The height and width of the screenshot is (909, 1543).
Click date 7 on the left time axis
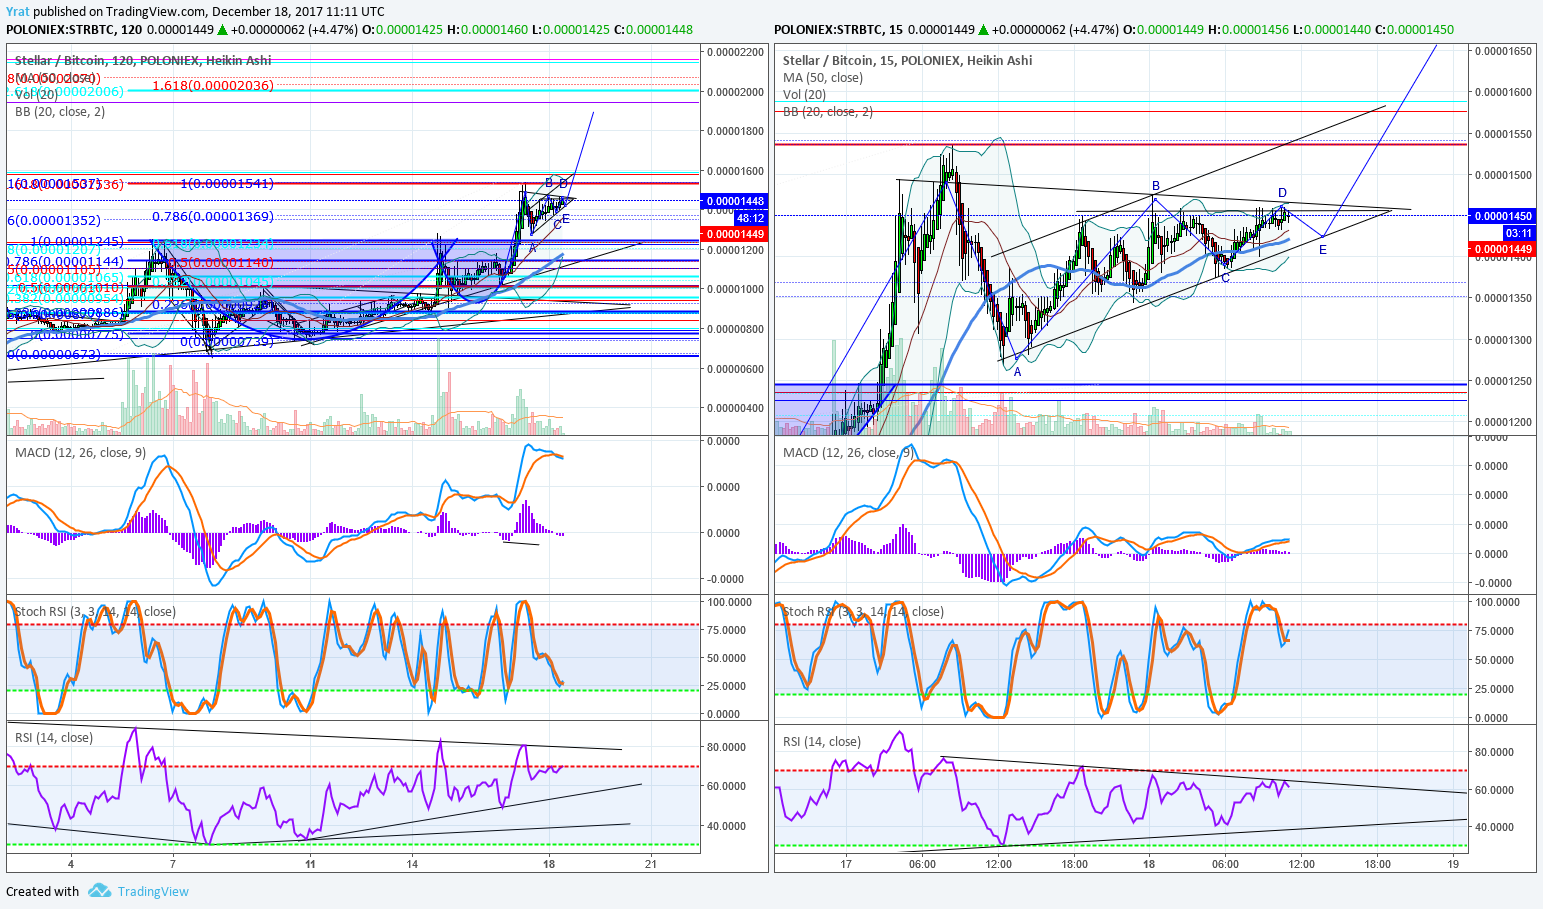pos(173,864)
